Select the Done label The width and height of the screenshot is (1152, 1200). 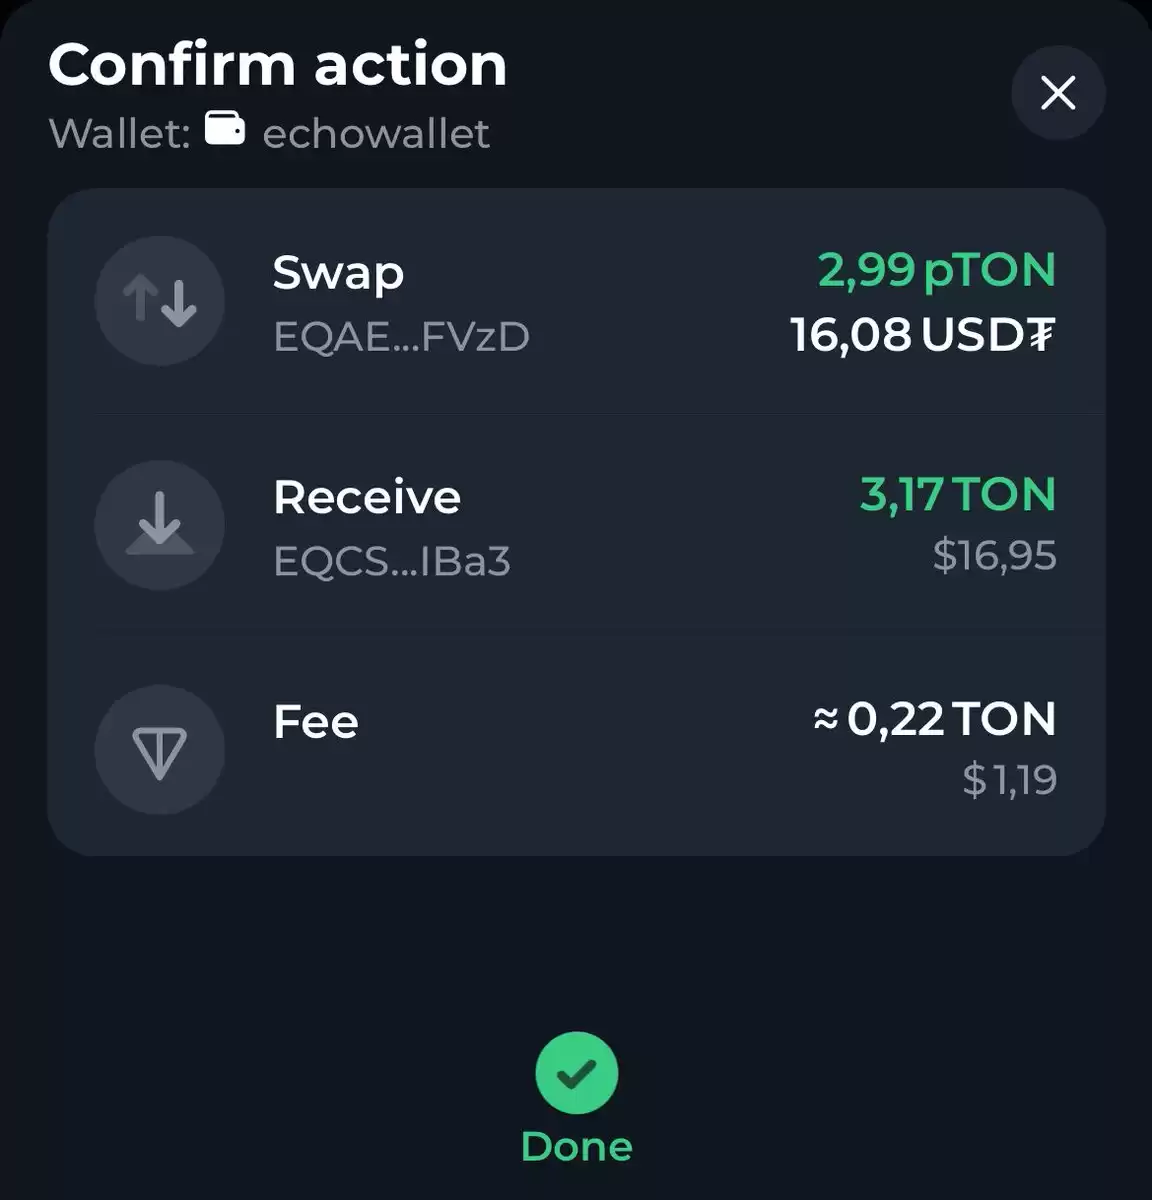coord(577,1147)
